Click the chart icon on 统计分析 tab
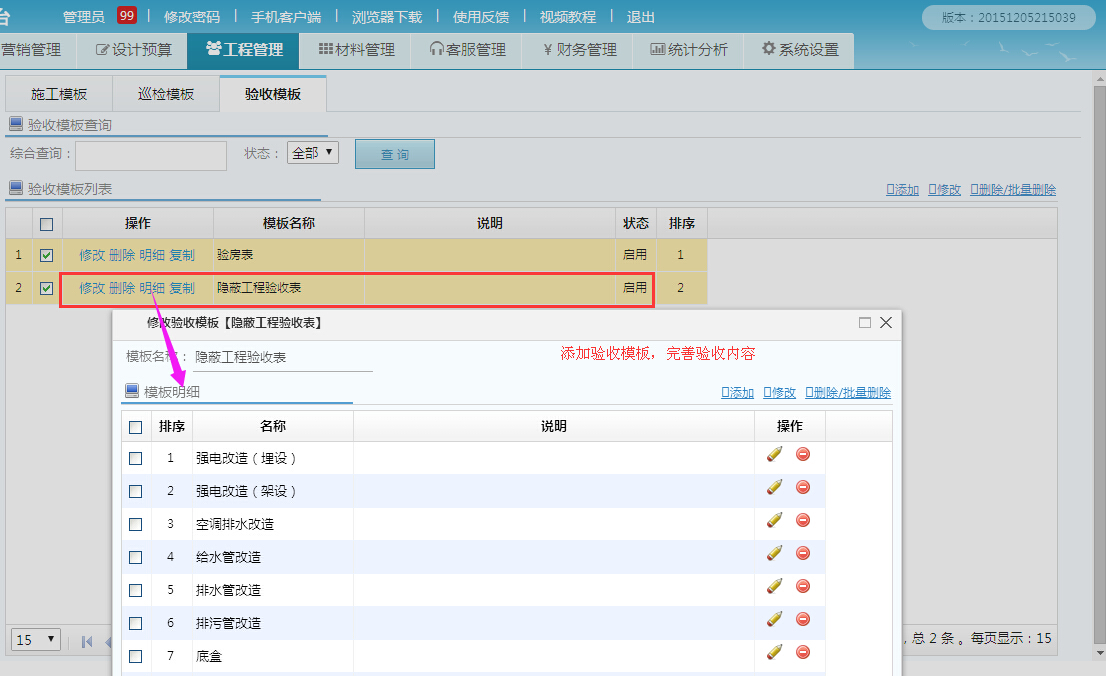 point(656,49)
